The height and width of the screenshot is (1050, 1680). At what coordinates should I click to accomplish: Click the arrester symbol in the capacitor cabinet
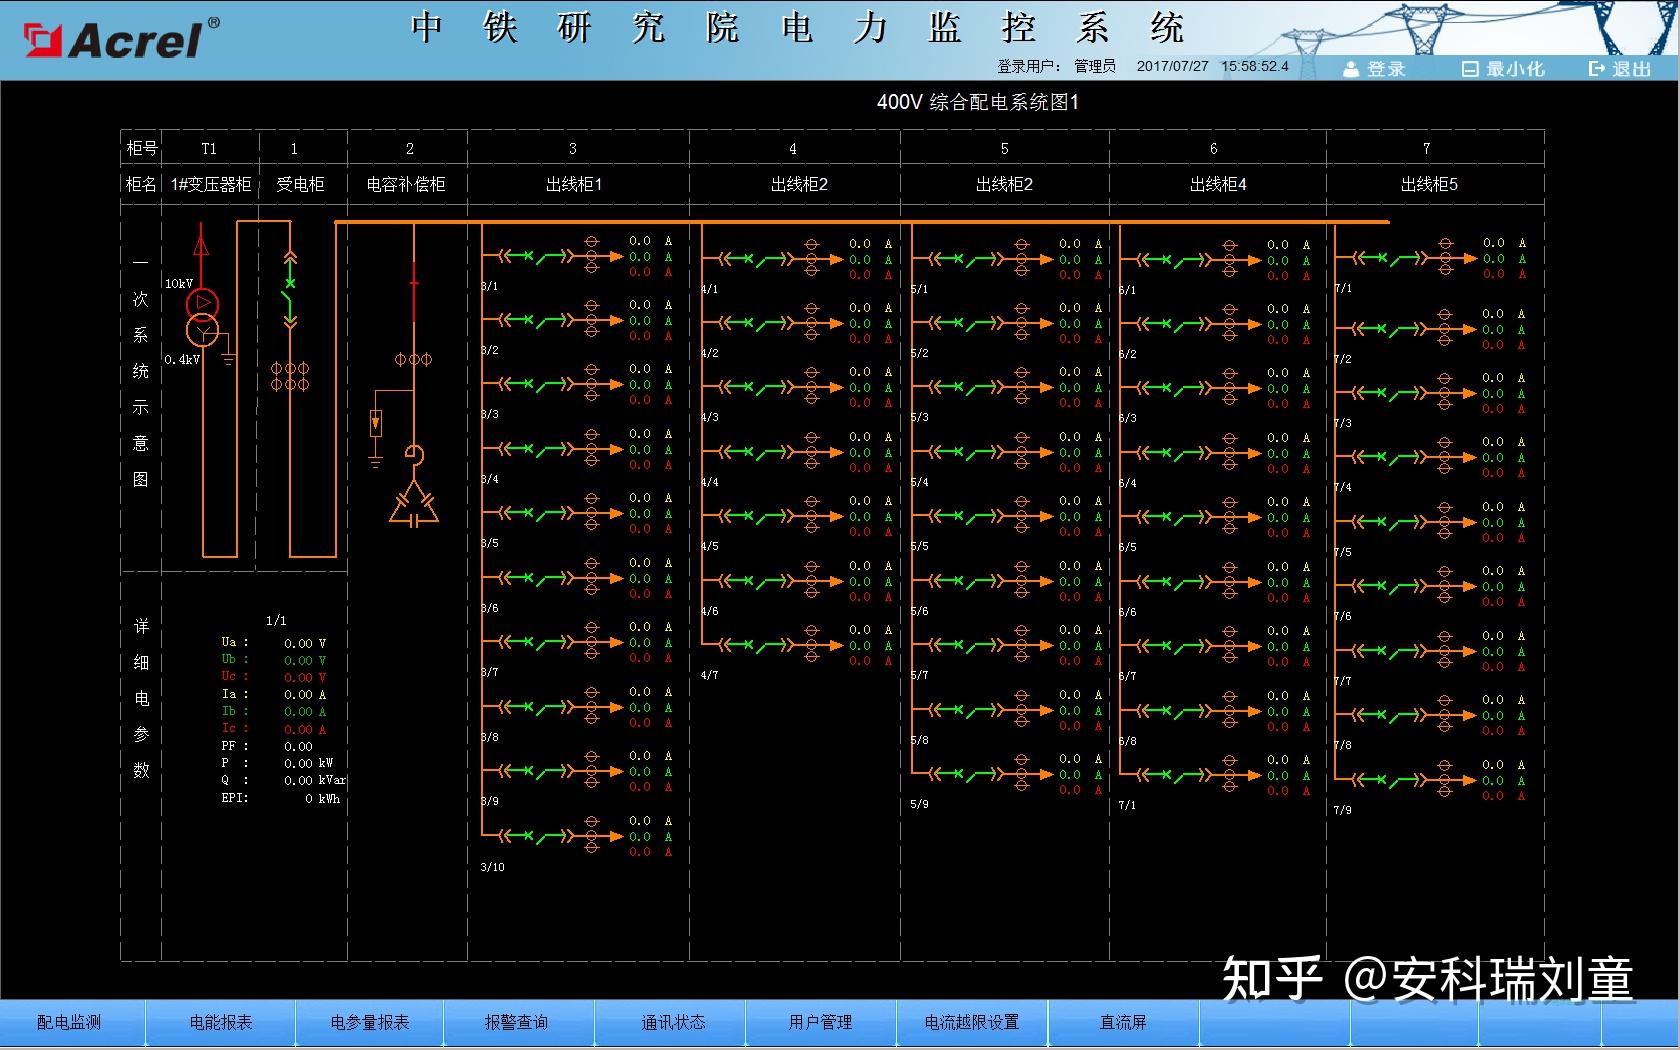coord(377,425)
